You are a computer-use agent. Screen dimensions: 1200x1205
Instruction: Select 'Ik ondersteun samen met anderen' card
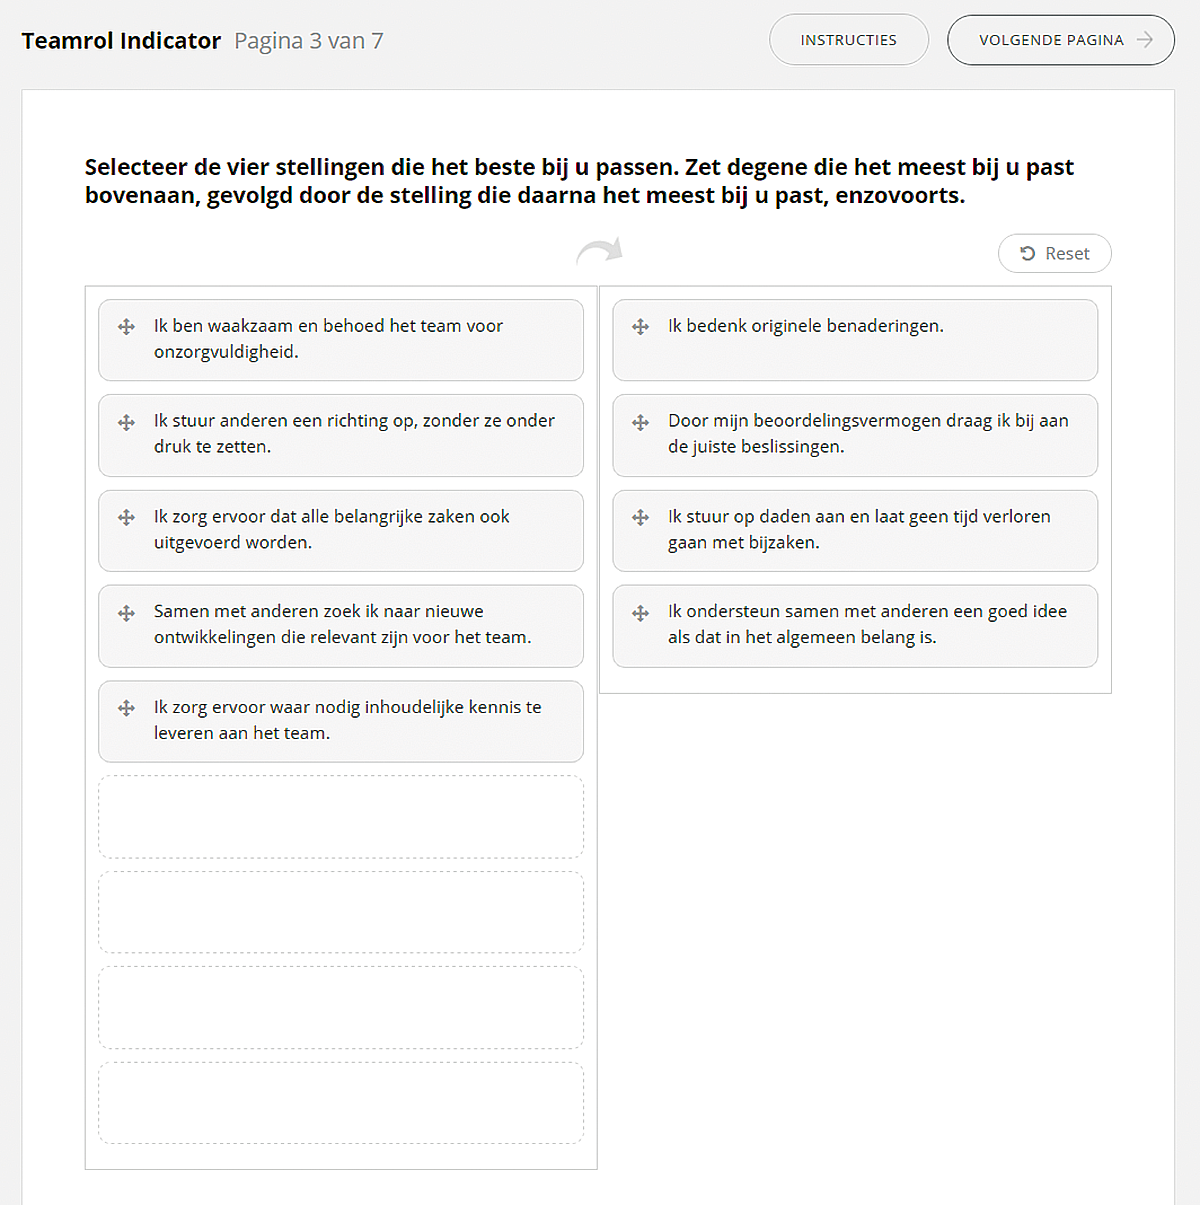[855, 626]
